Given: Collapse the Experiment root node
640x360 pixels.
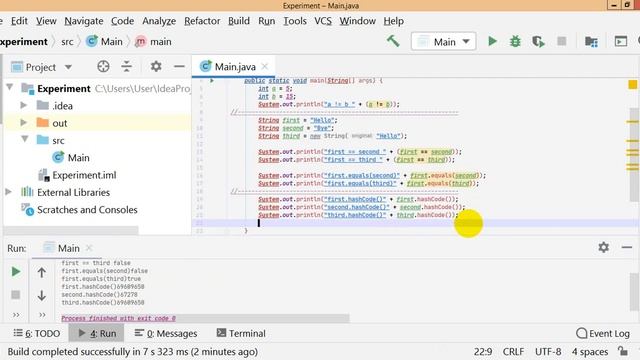Looking at the screenshot, I should click(x=10, y=87).
